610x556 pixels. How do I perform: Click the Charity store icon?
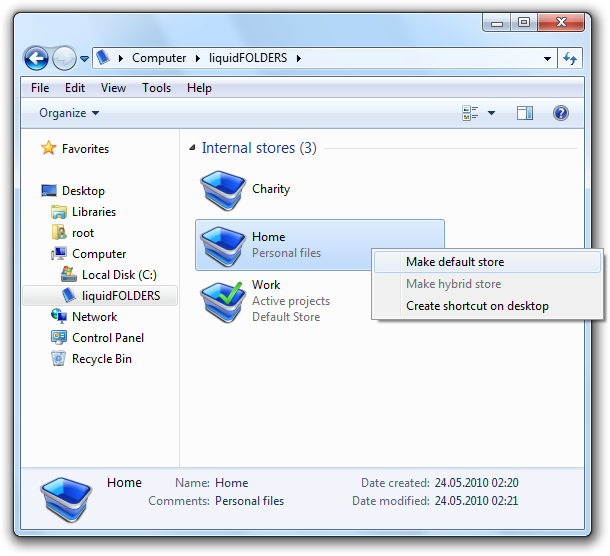[221, 190]
